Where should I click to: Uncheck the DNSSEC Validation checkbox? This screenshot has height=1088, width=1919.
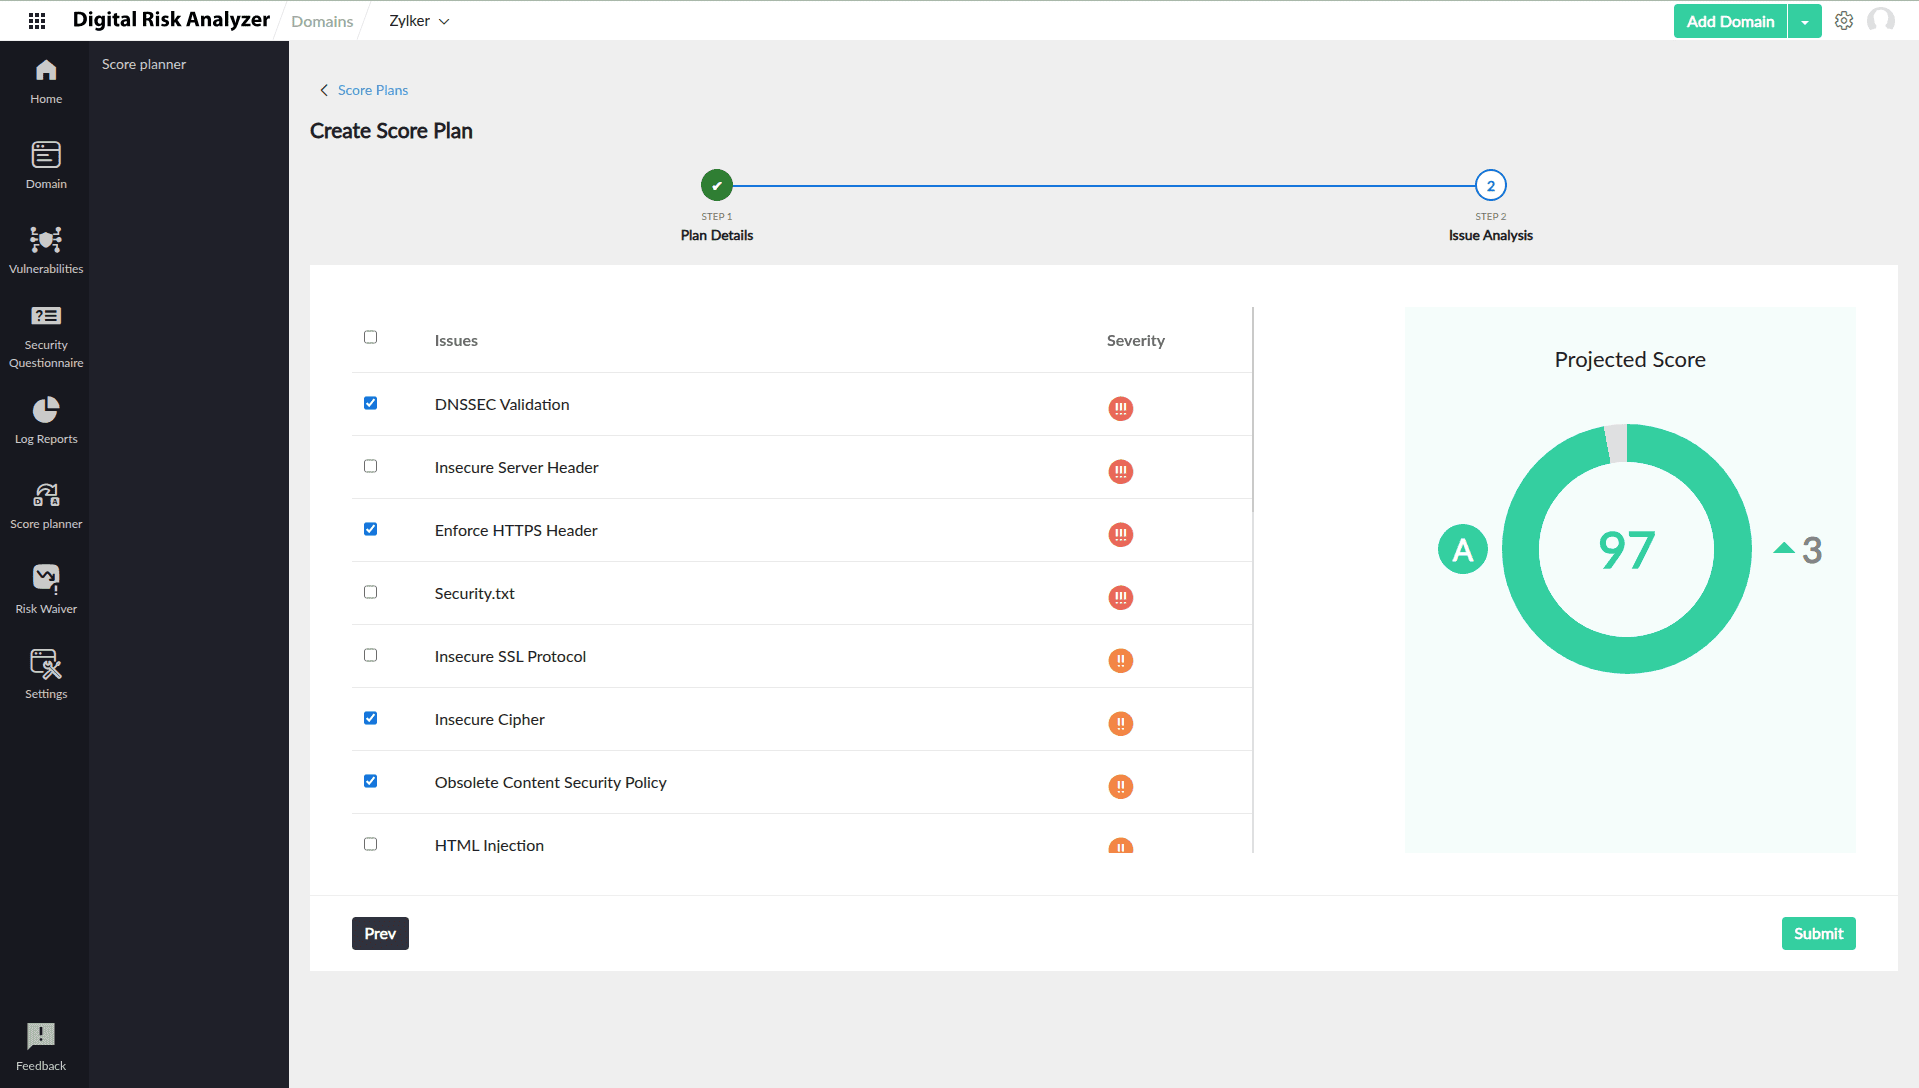coord(371,403)
